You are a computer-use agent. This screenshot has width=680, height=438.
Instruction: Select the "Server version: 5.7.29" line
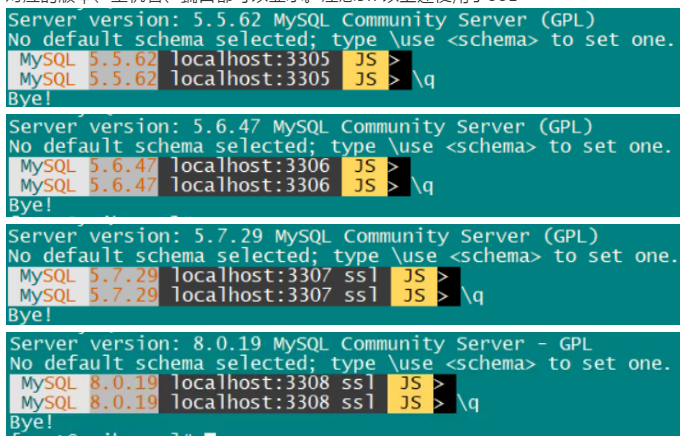[303, 236]
